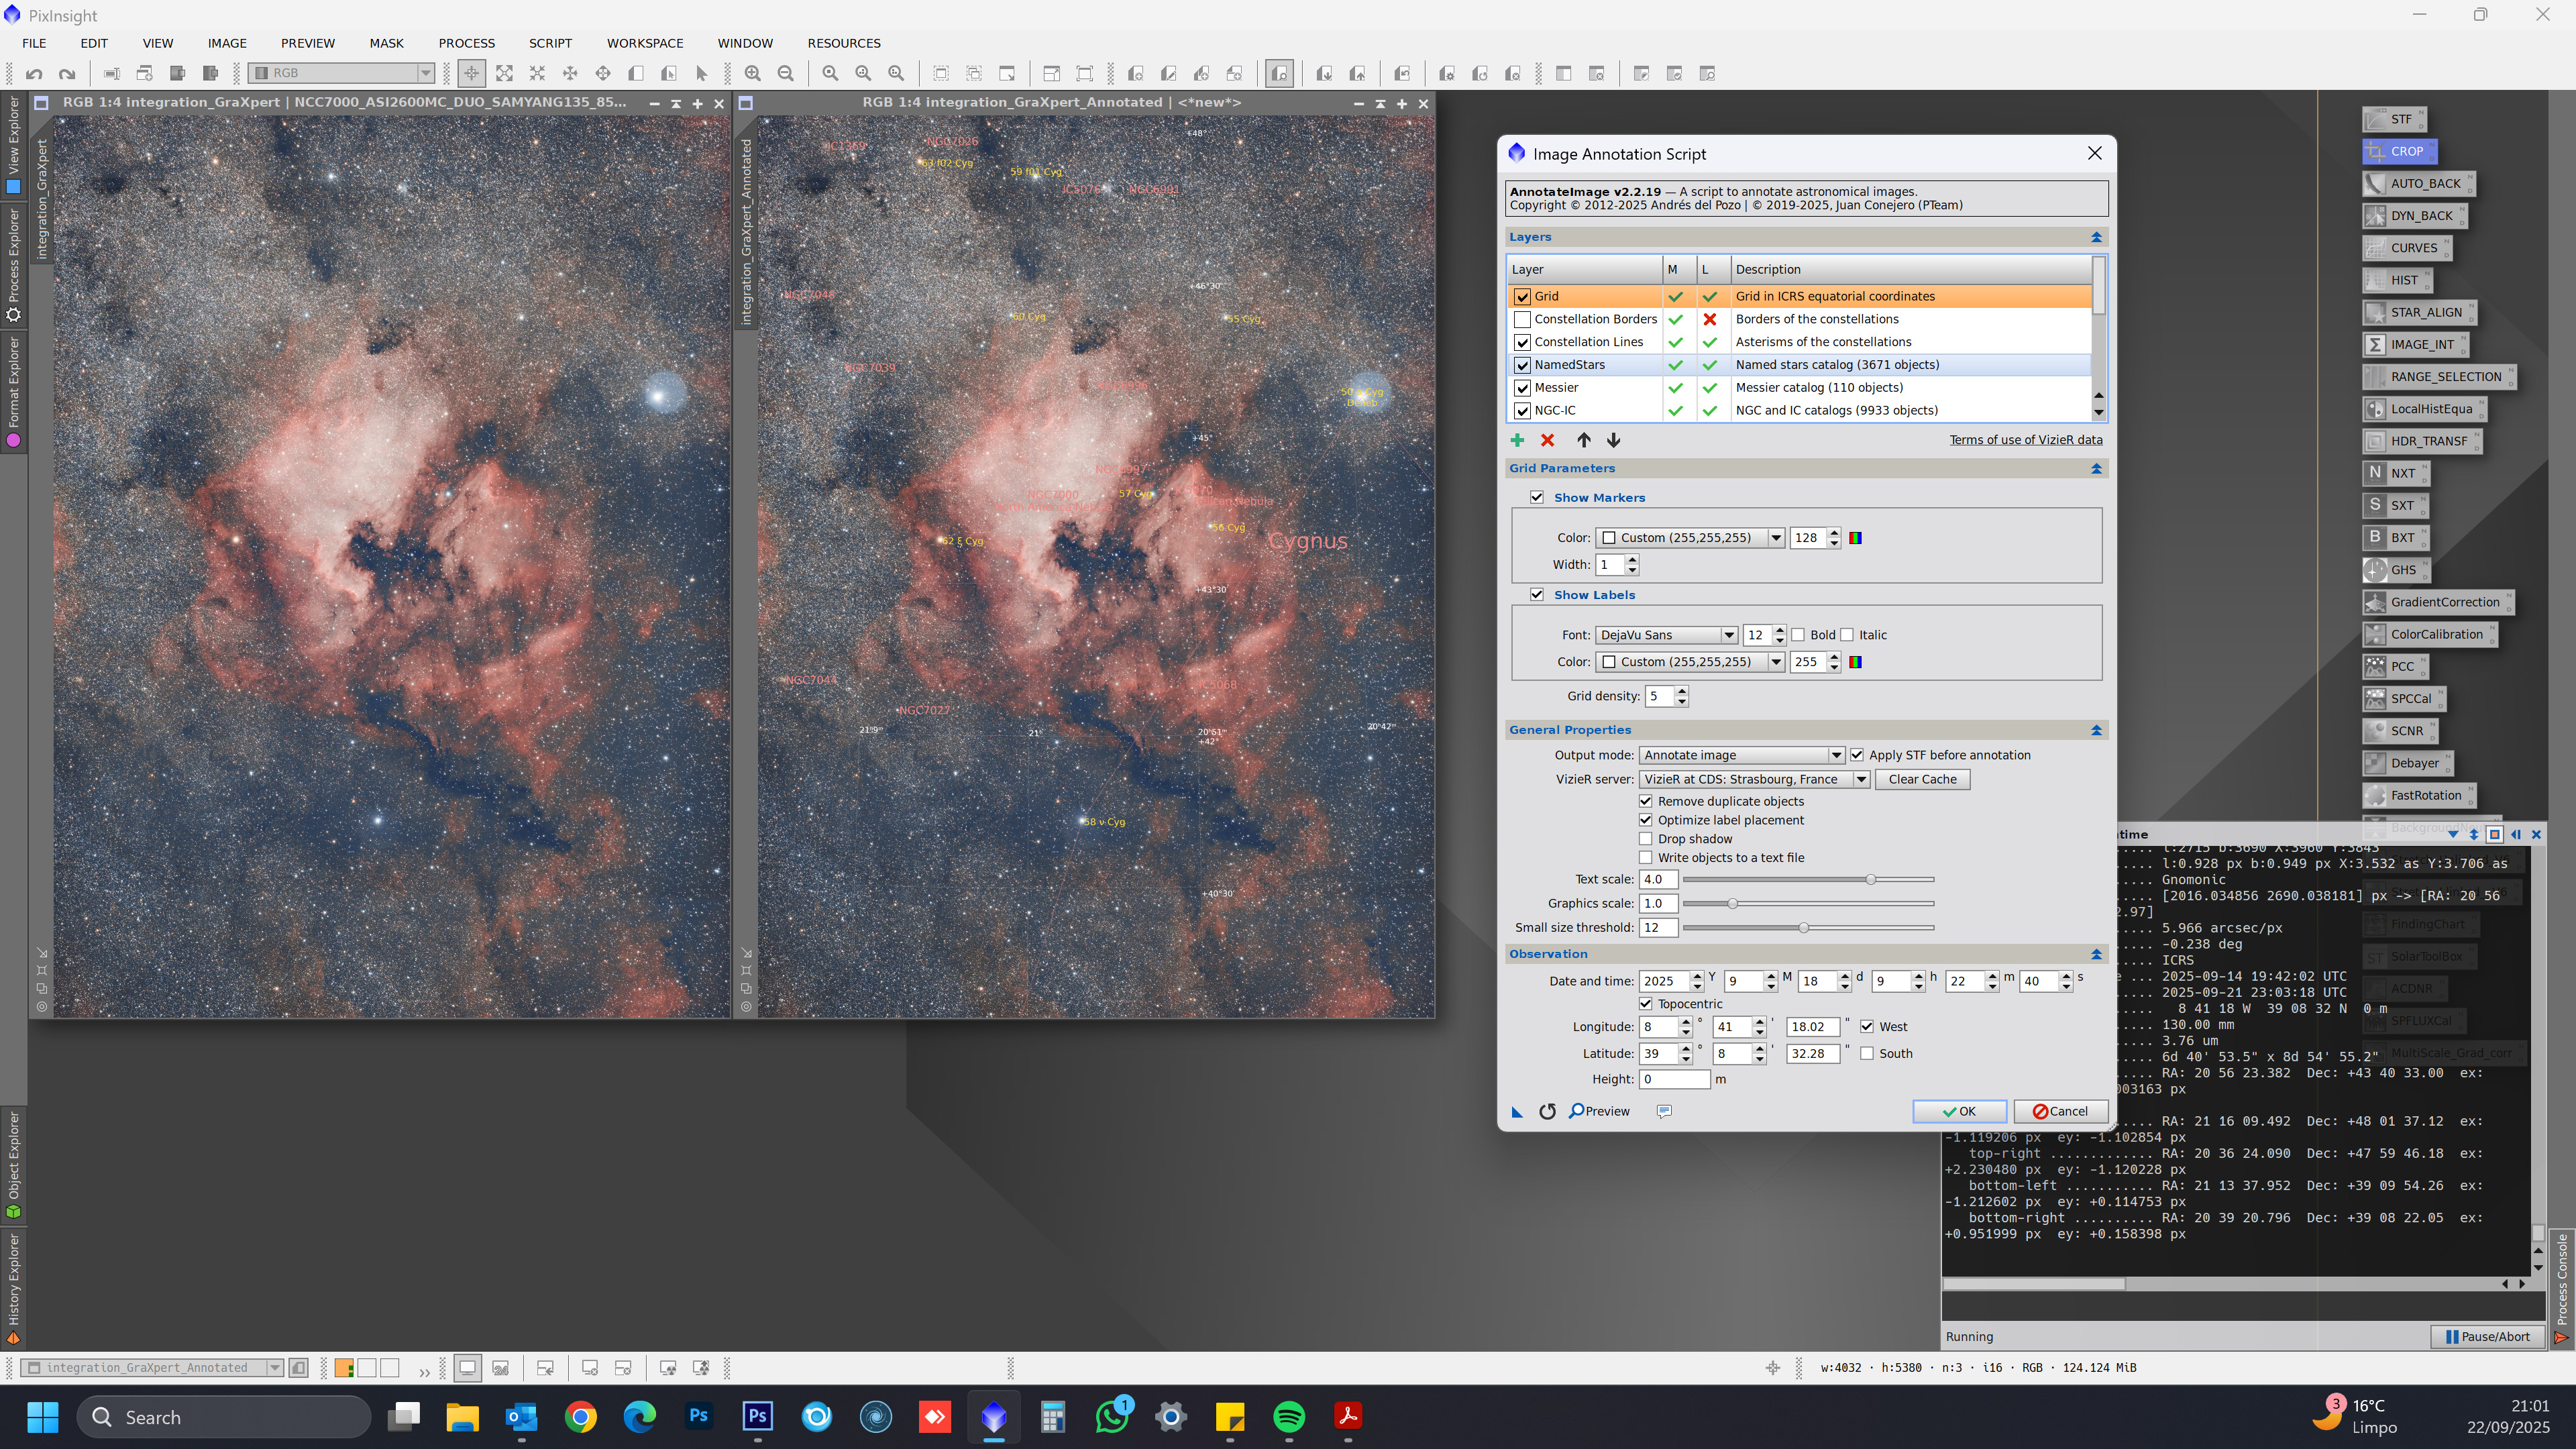The height and width of the screenshot is (1449, 2576).
Task: Click the Text scale slider handle
Action: click(1870, 879)
